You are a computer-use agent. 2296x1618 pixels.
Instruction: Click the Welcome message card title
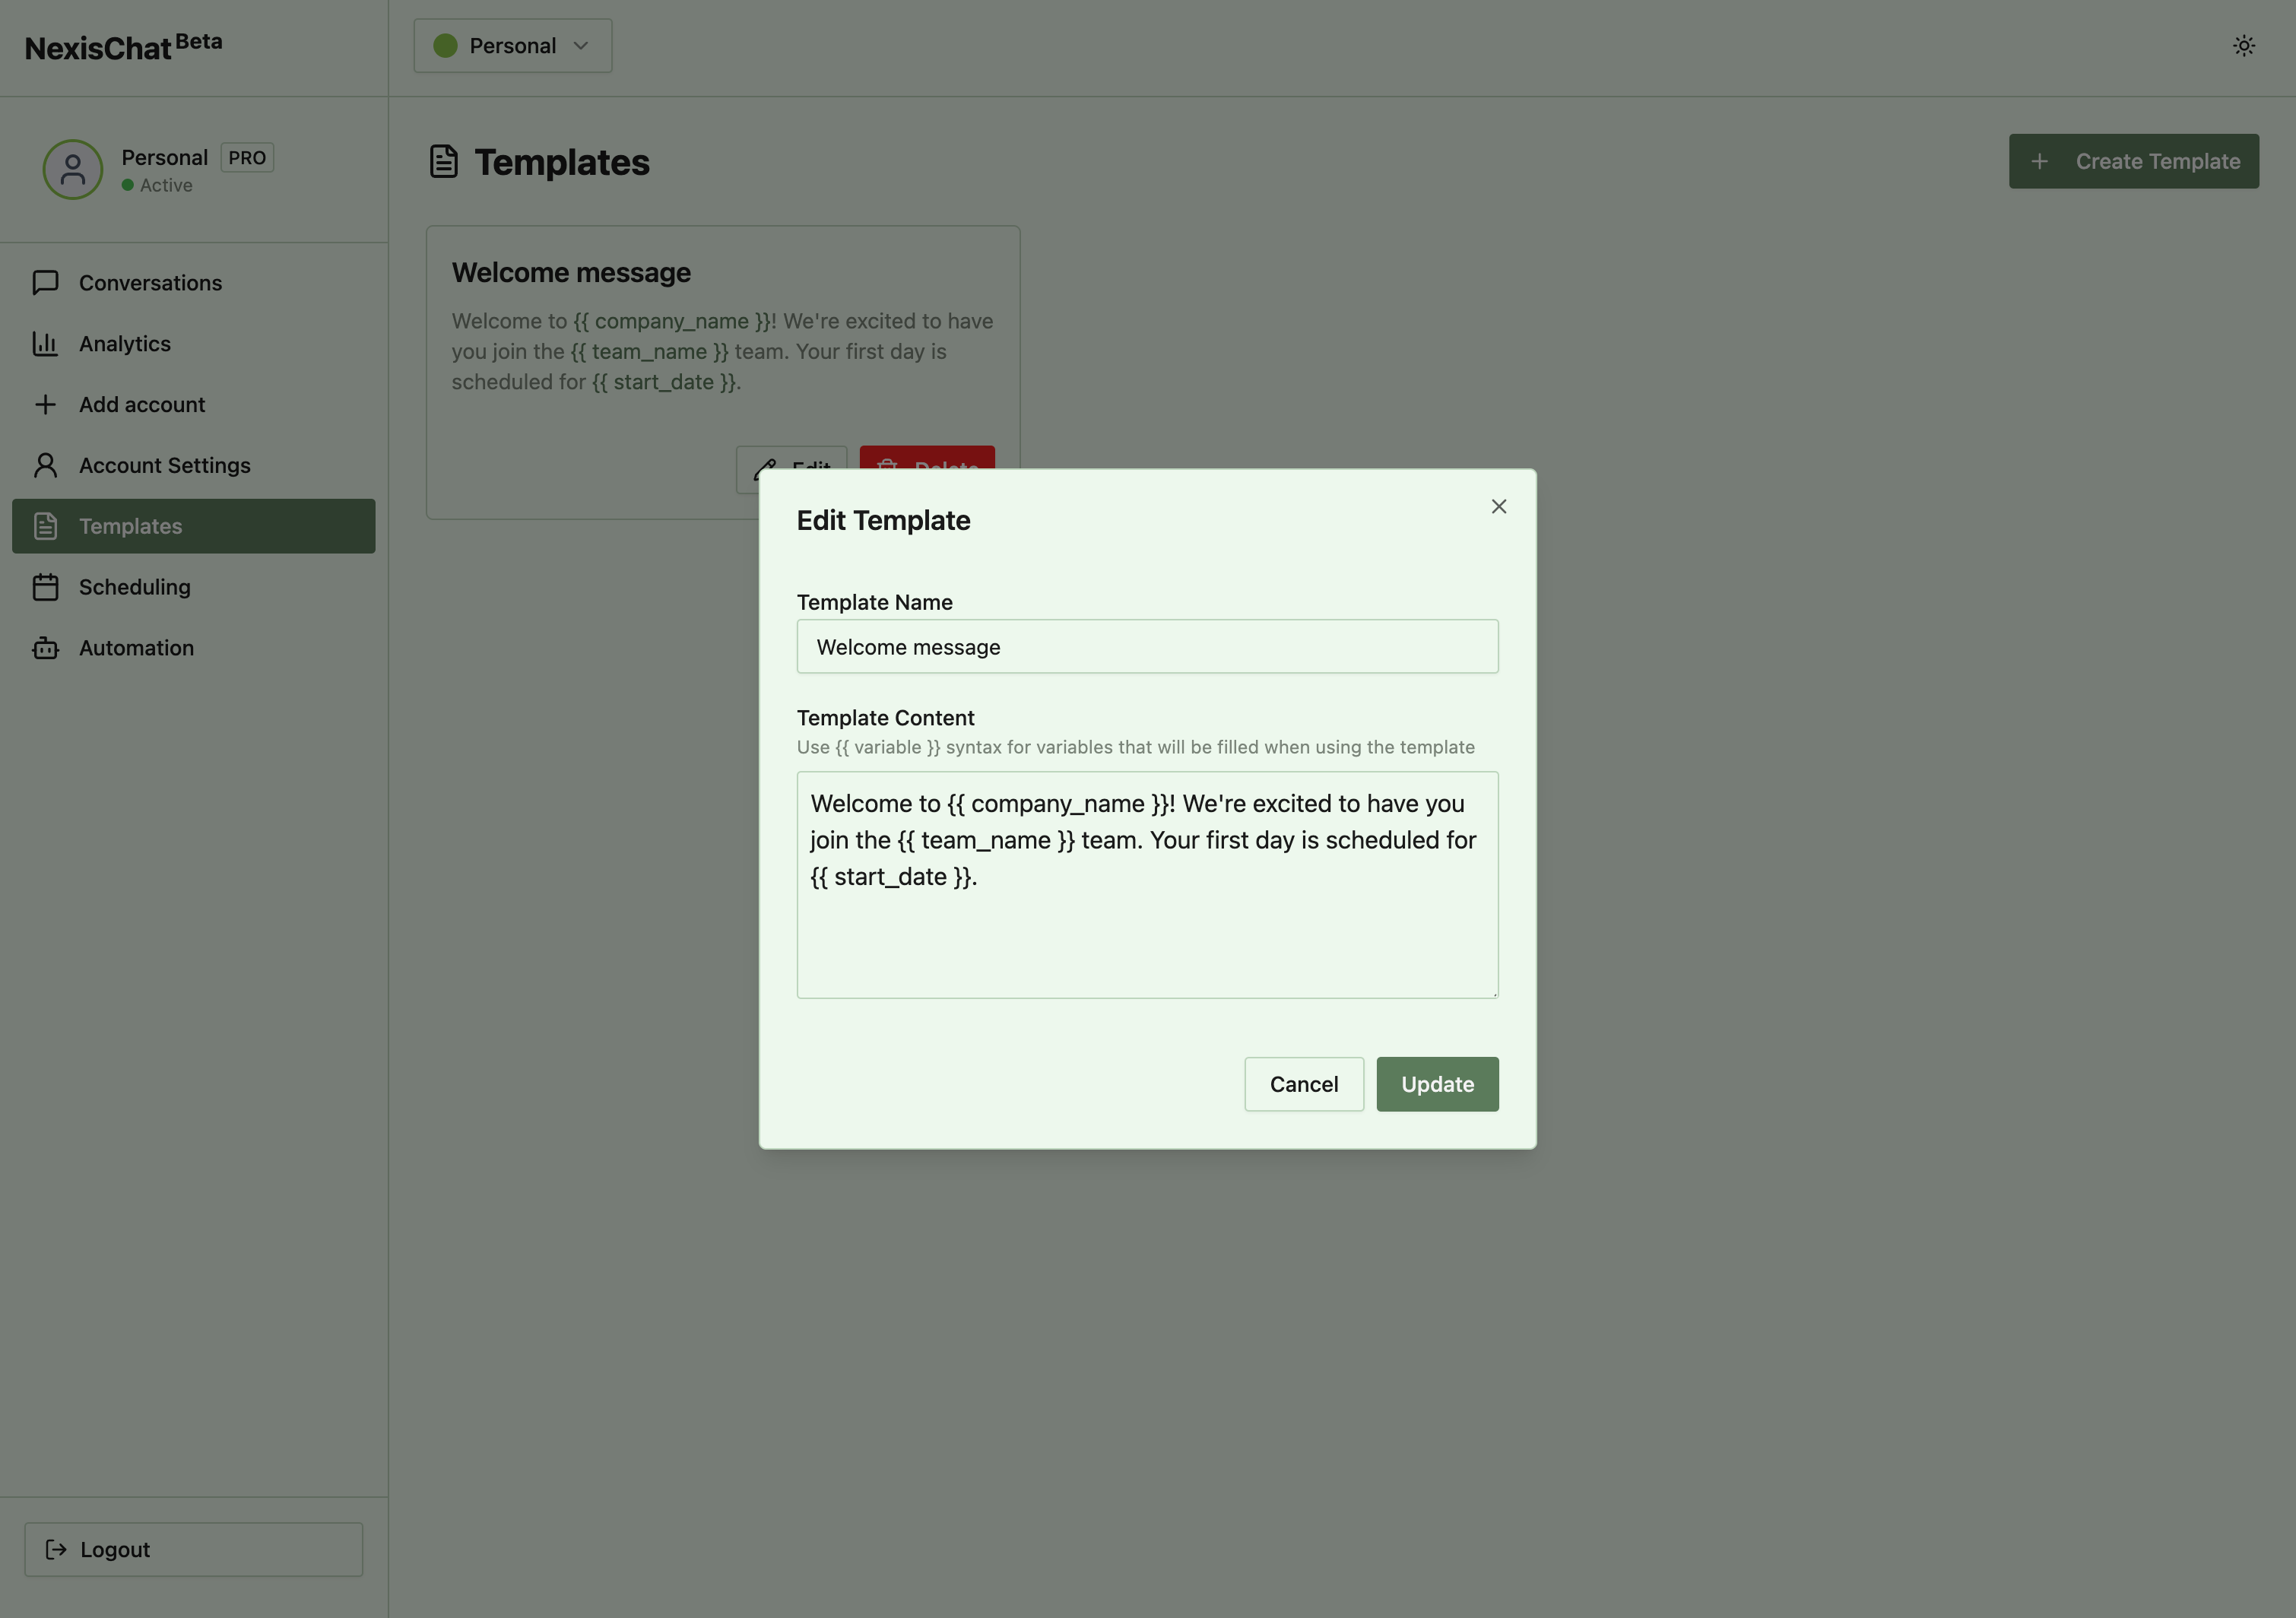coord(571,273)
